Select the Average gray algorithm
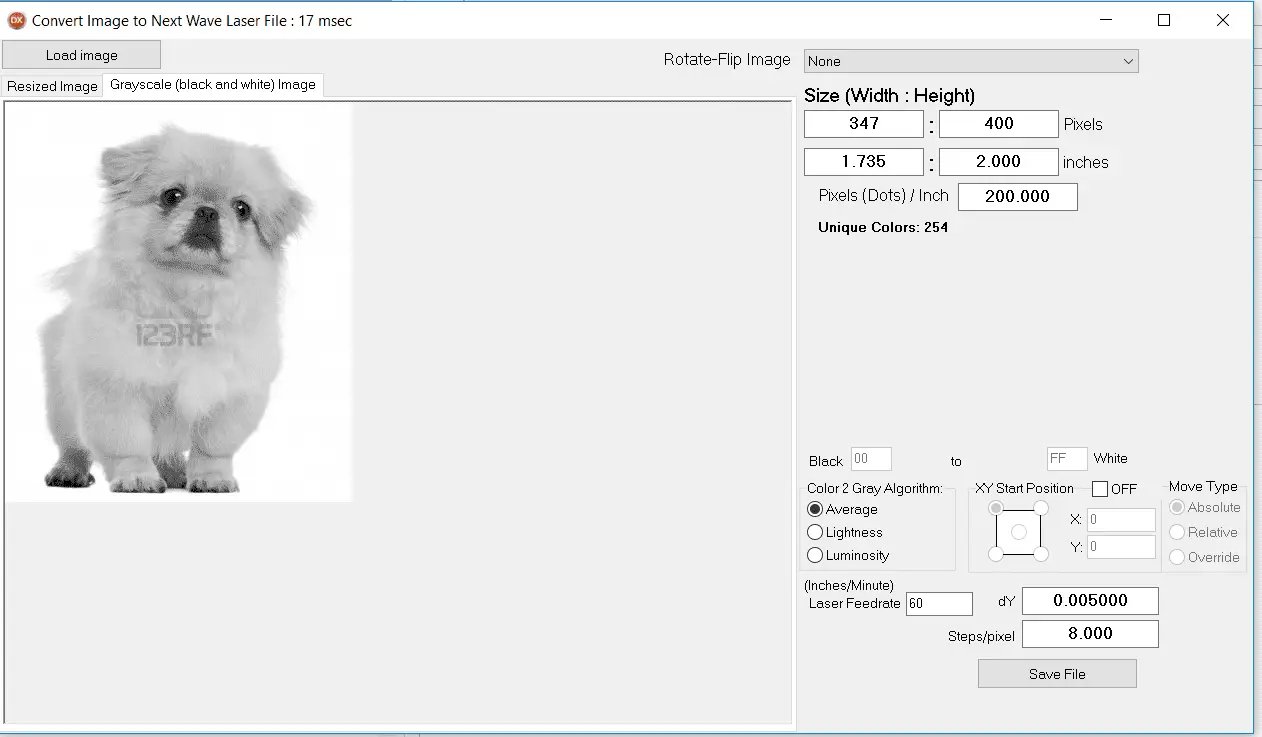This screenshot has width=1262, height=737. [x=842, y=509]
